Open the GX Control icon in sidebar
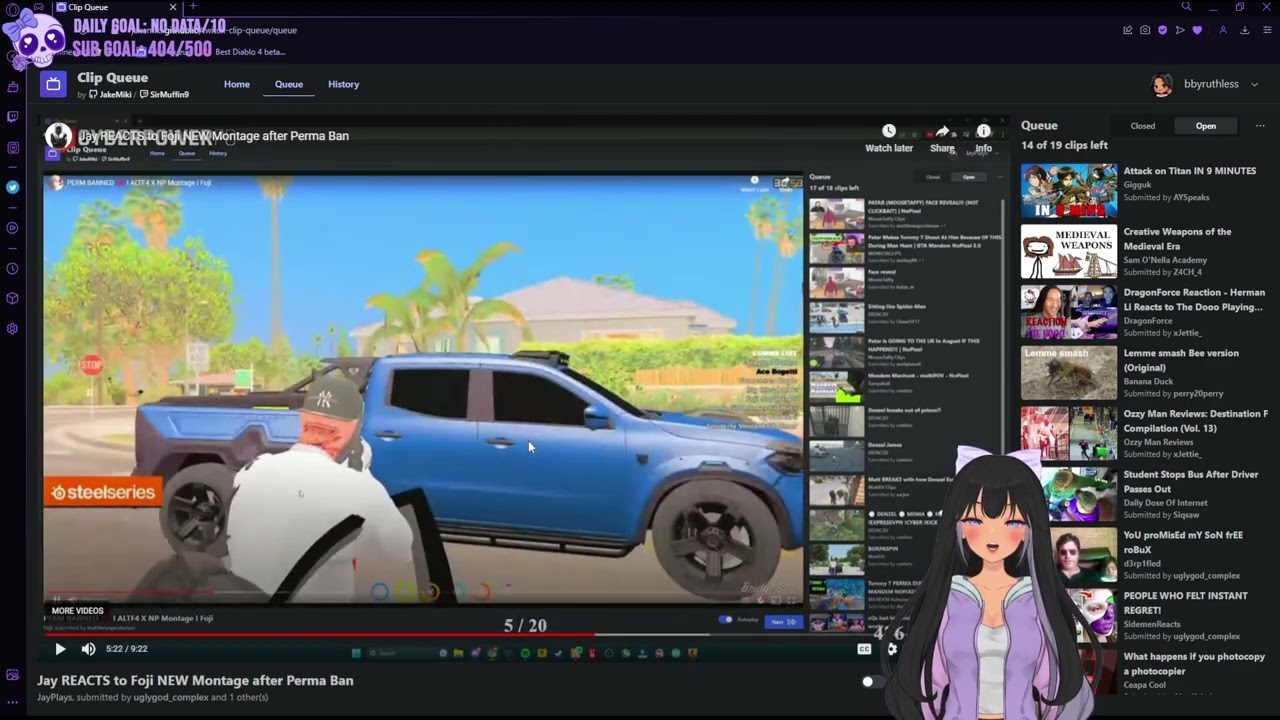 click(x=12, y=148)
